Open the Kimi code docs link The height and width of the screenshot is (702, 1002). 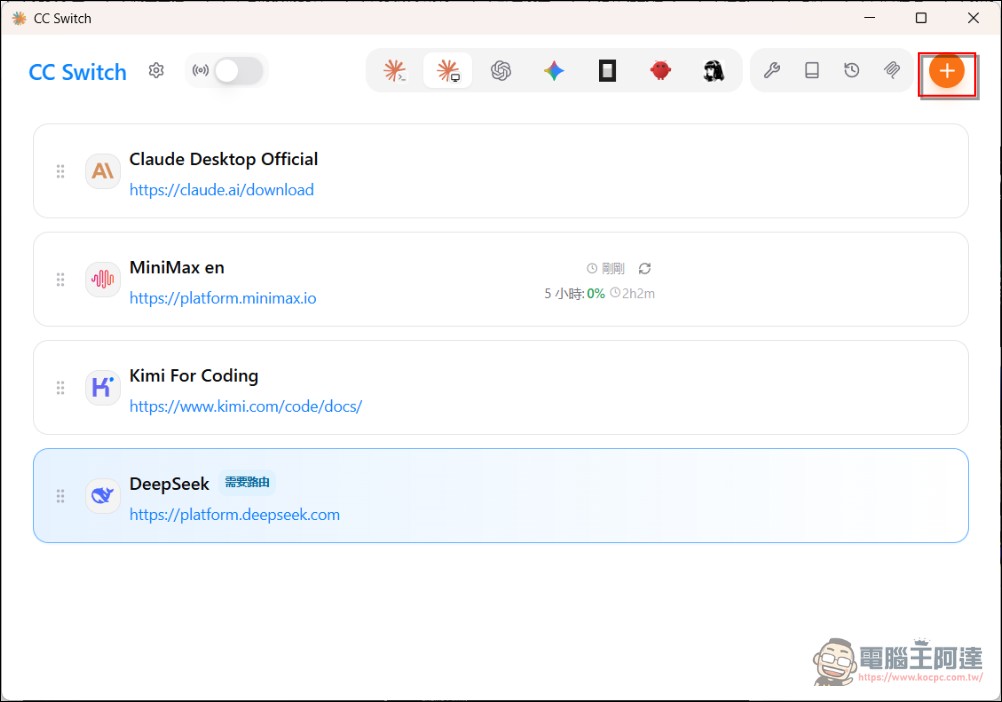[x=245, y=406]
